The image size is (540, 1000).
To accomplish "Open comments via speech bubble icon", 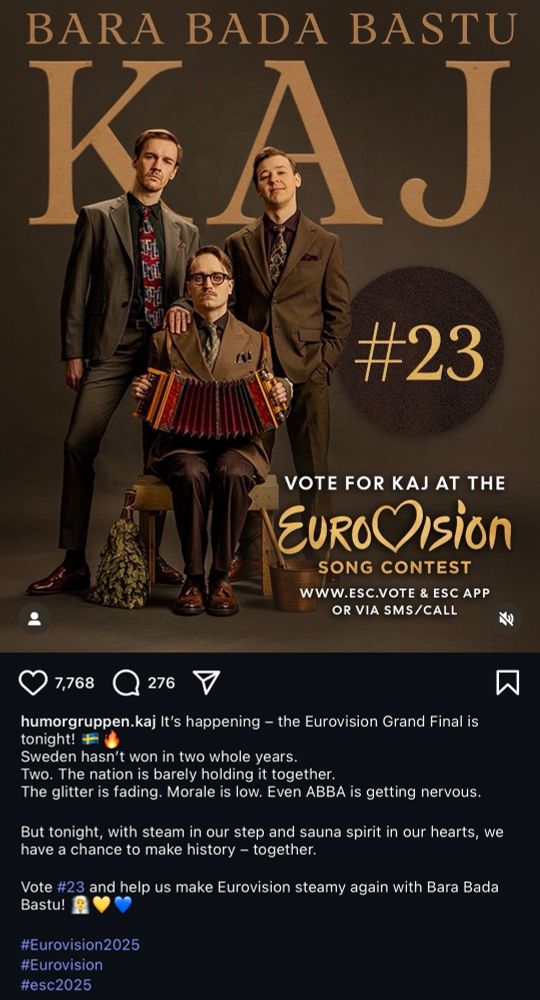I will 126,683.
